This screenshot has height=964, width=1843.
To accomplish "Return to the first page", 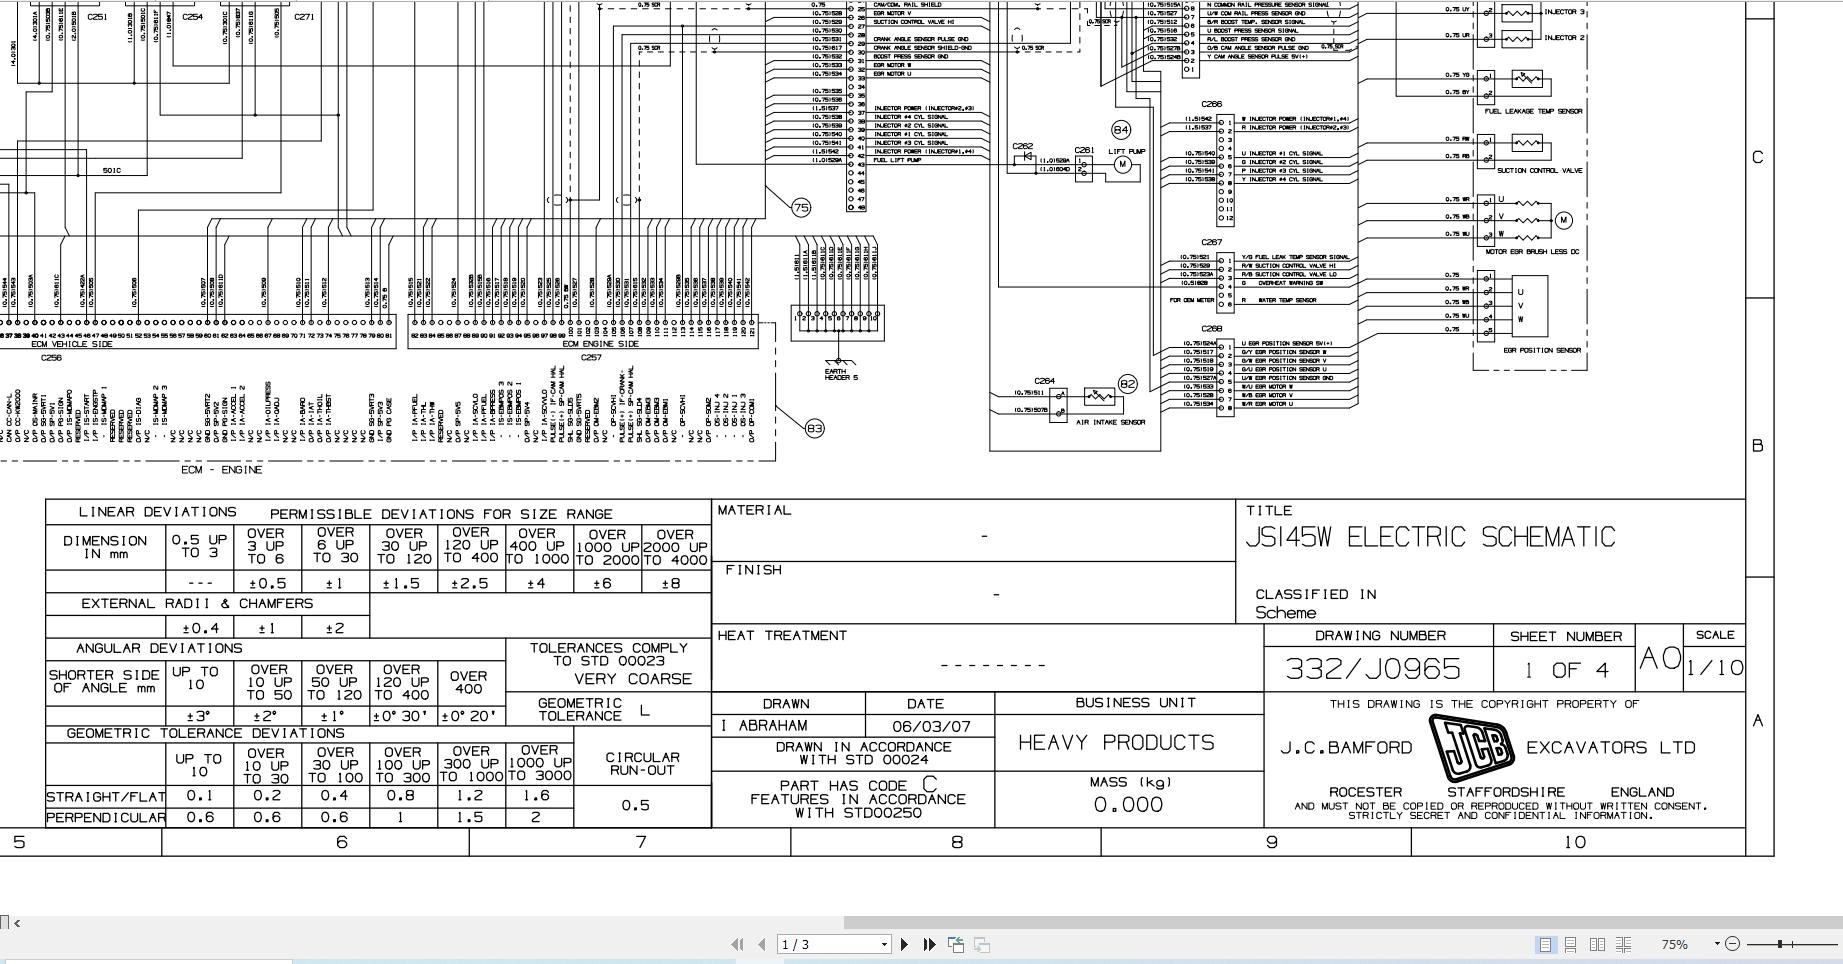I will (x=738, y=943).
